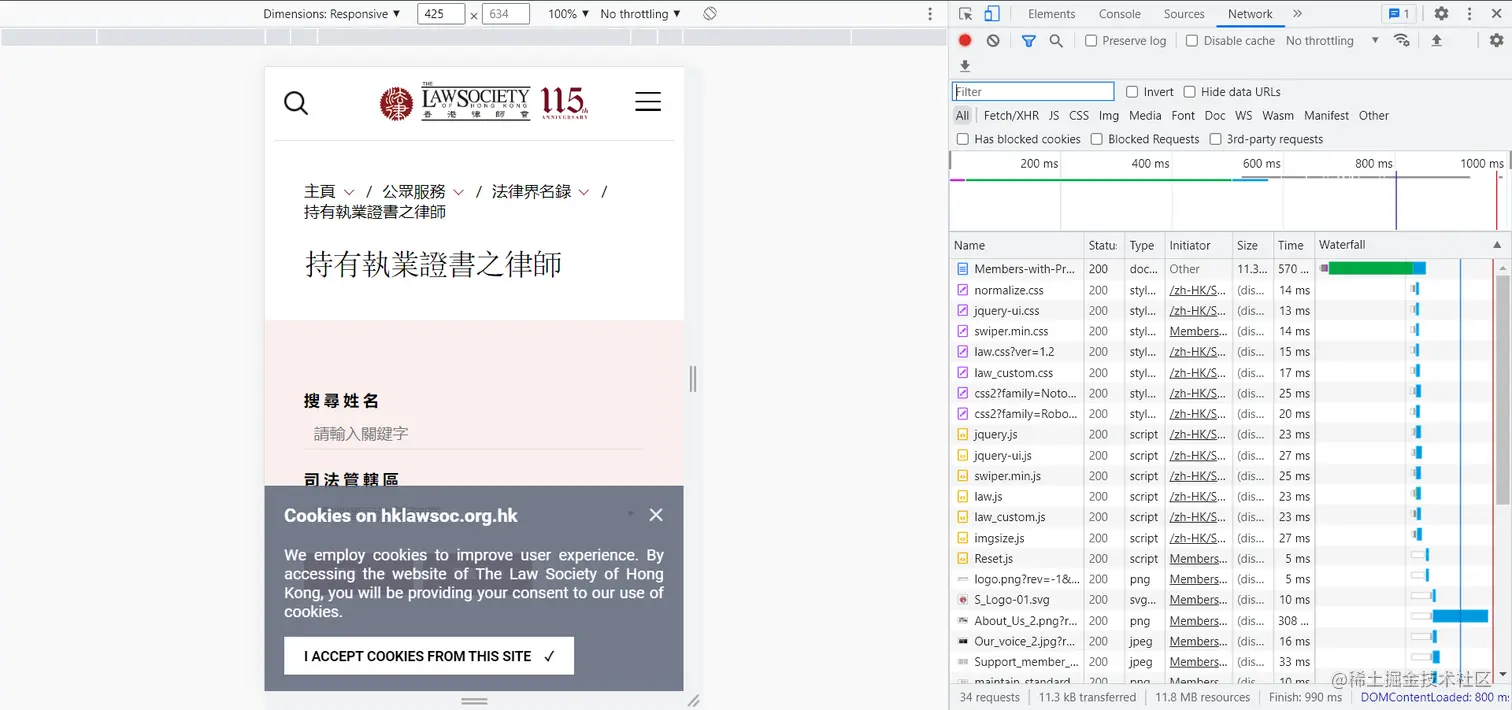Click the viewport width field 425

[x=441, y=14]
